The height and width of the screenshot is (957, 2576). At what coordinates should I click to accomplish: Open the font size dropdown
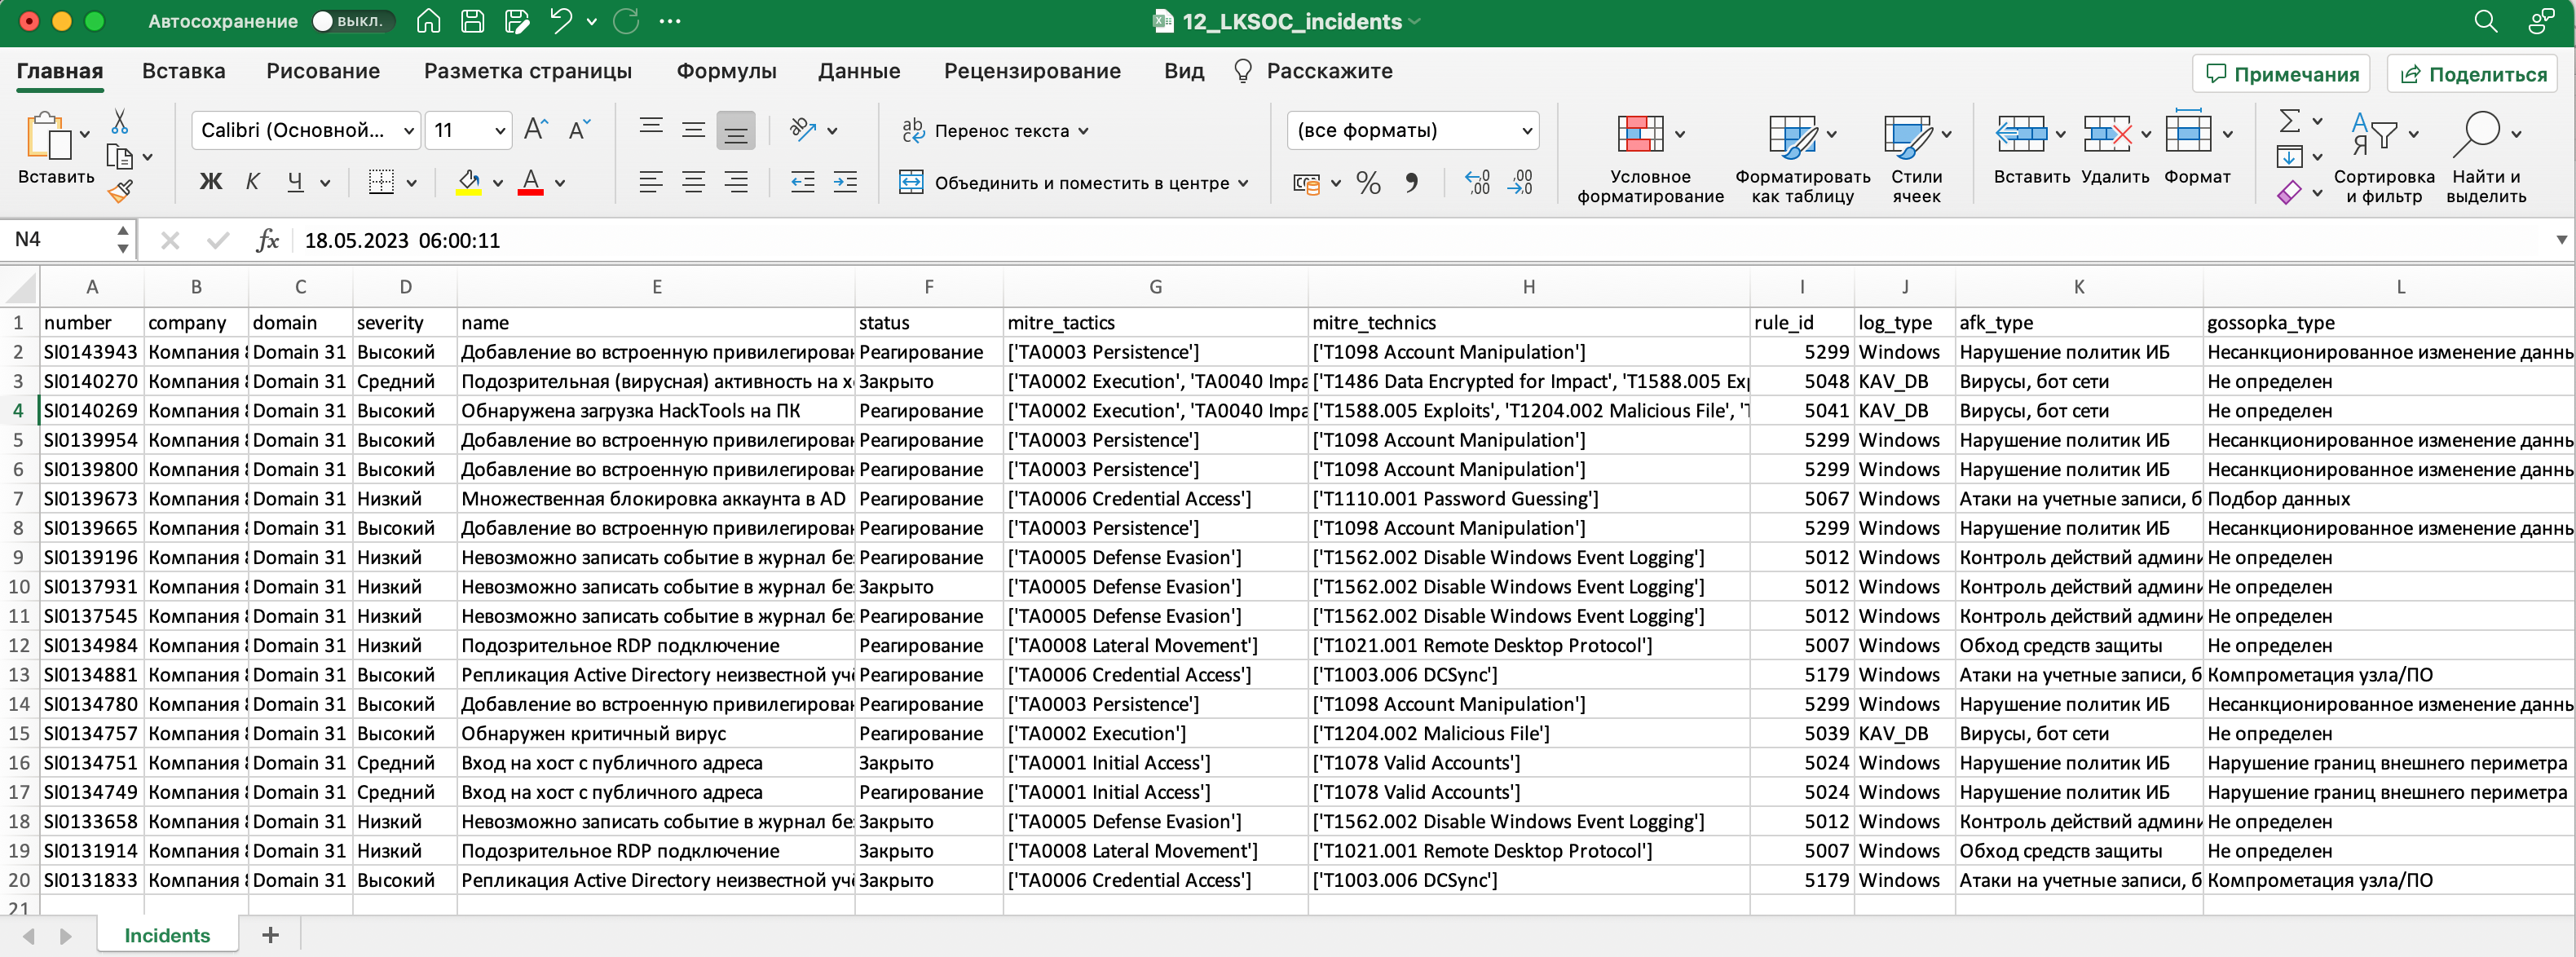point(500,130)
